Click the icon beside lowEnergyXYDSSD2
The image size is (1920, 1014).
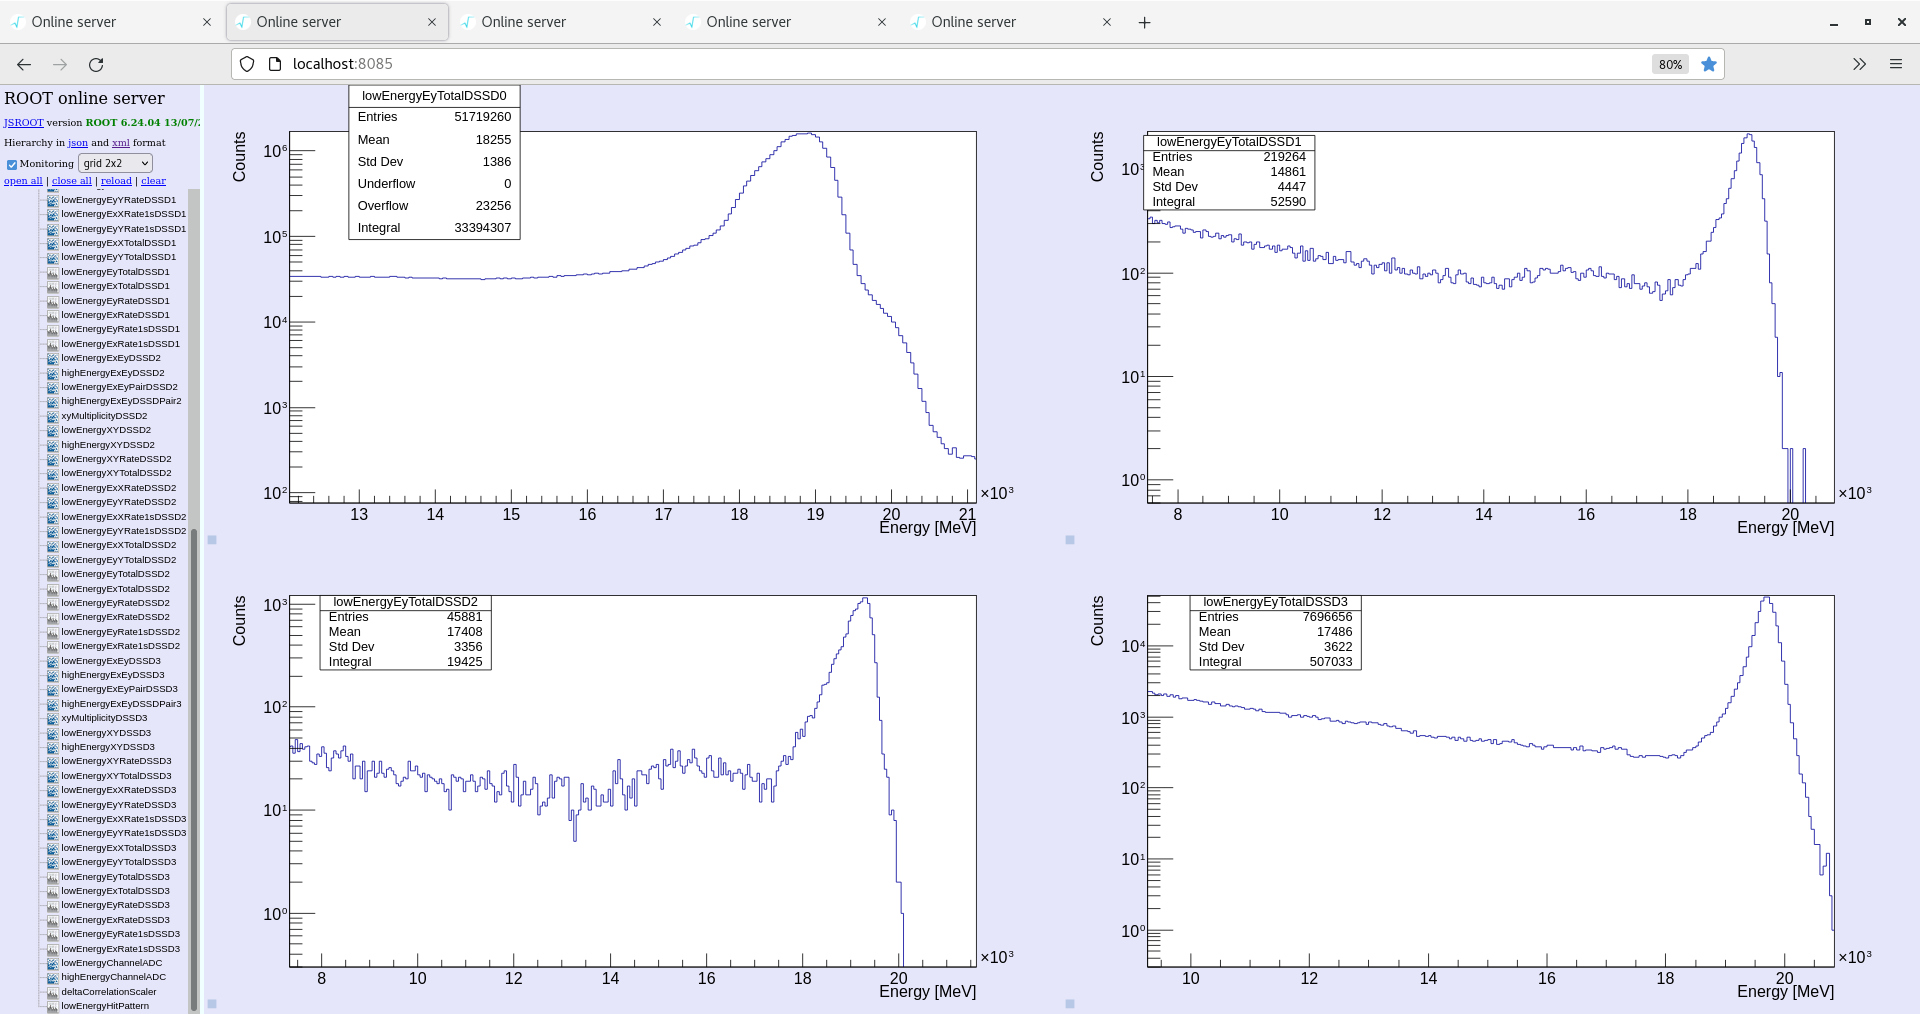coord(53,430)
